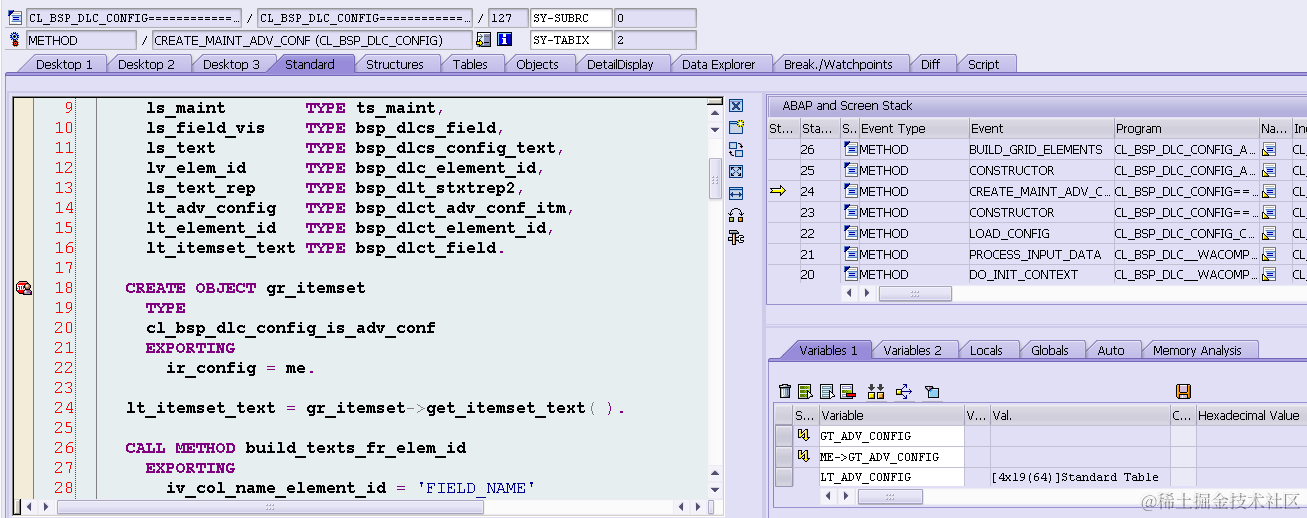Click navigation icon for LOAD_CONFIG stack row
This screenshot has height=518, width=1307.
click(1269, 233)
